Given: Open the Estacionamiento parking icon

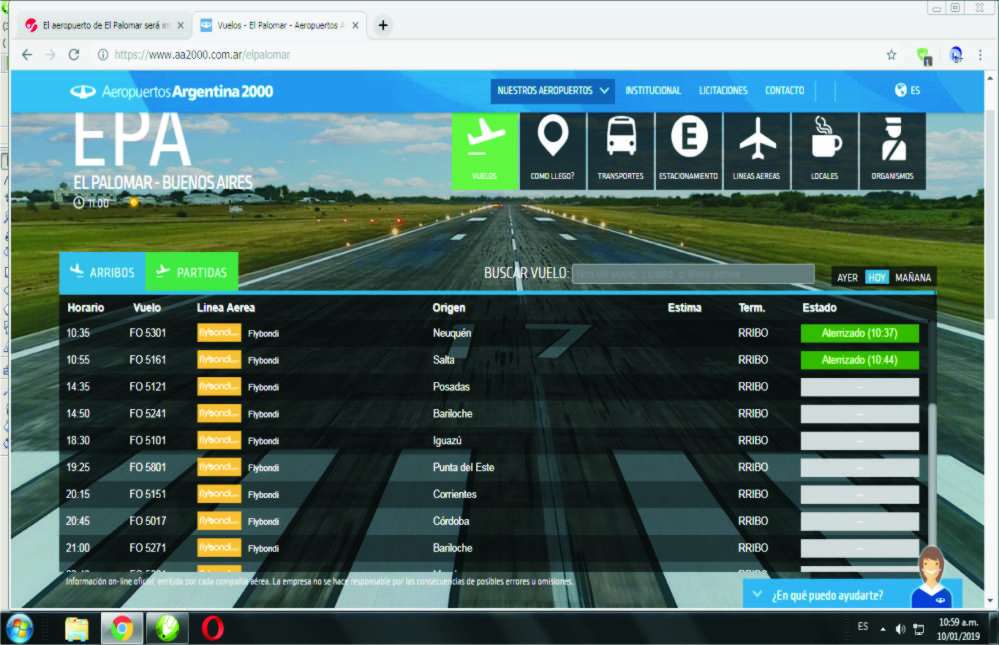Looking at the screenshot, I should 689,150.
